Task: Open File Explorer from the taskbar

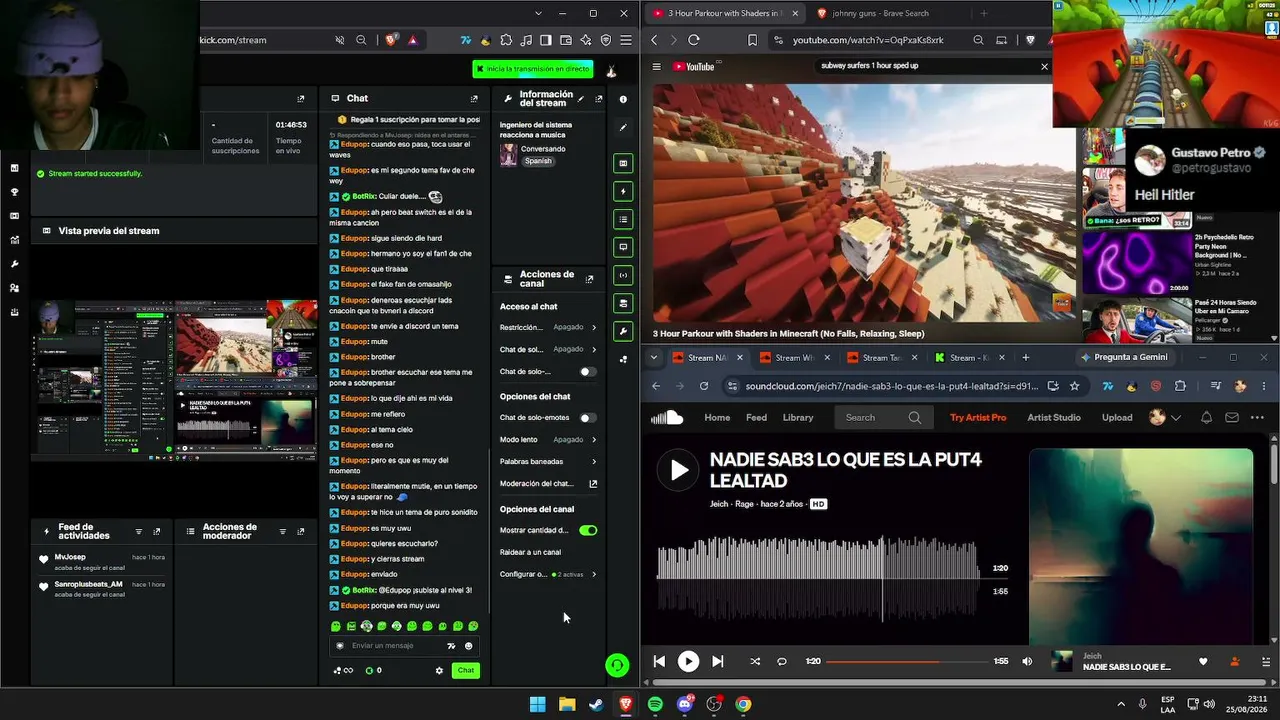Action: tap(567, 704)
